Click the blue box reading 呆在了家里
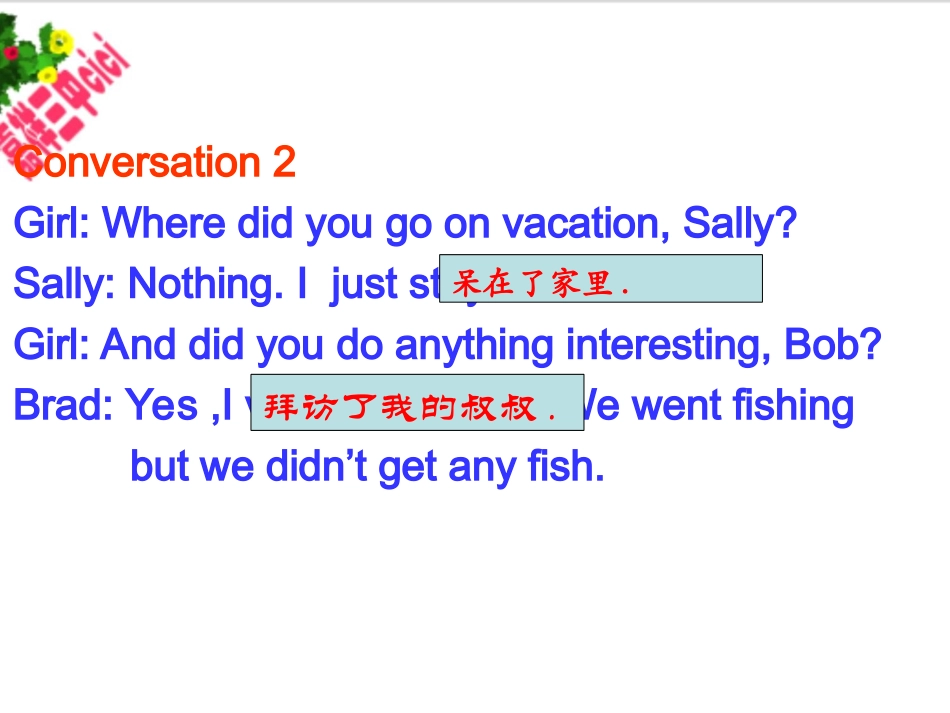The width and height of the screenshot is (950, 713). [x=601, y=279]
